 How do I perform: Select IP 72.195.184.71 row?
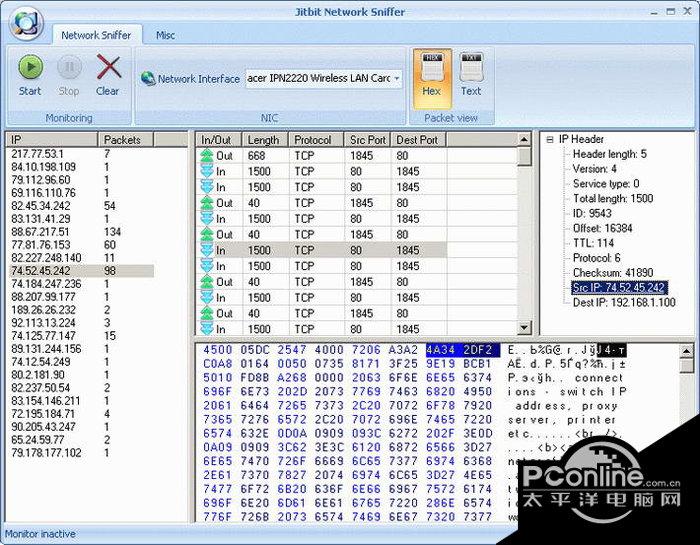(x=82, y=414)
